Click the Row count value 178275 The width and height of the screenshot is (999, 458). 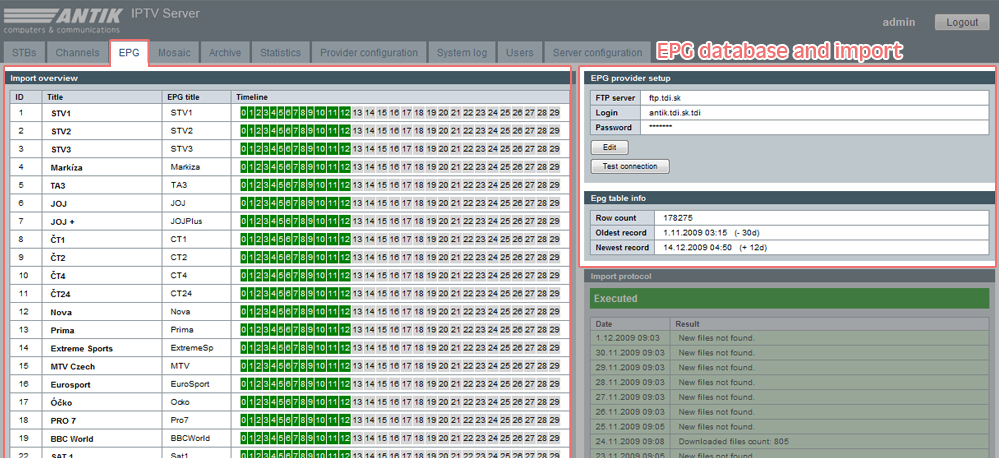coord(678,218)
